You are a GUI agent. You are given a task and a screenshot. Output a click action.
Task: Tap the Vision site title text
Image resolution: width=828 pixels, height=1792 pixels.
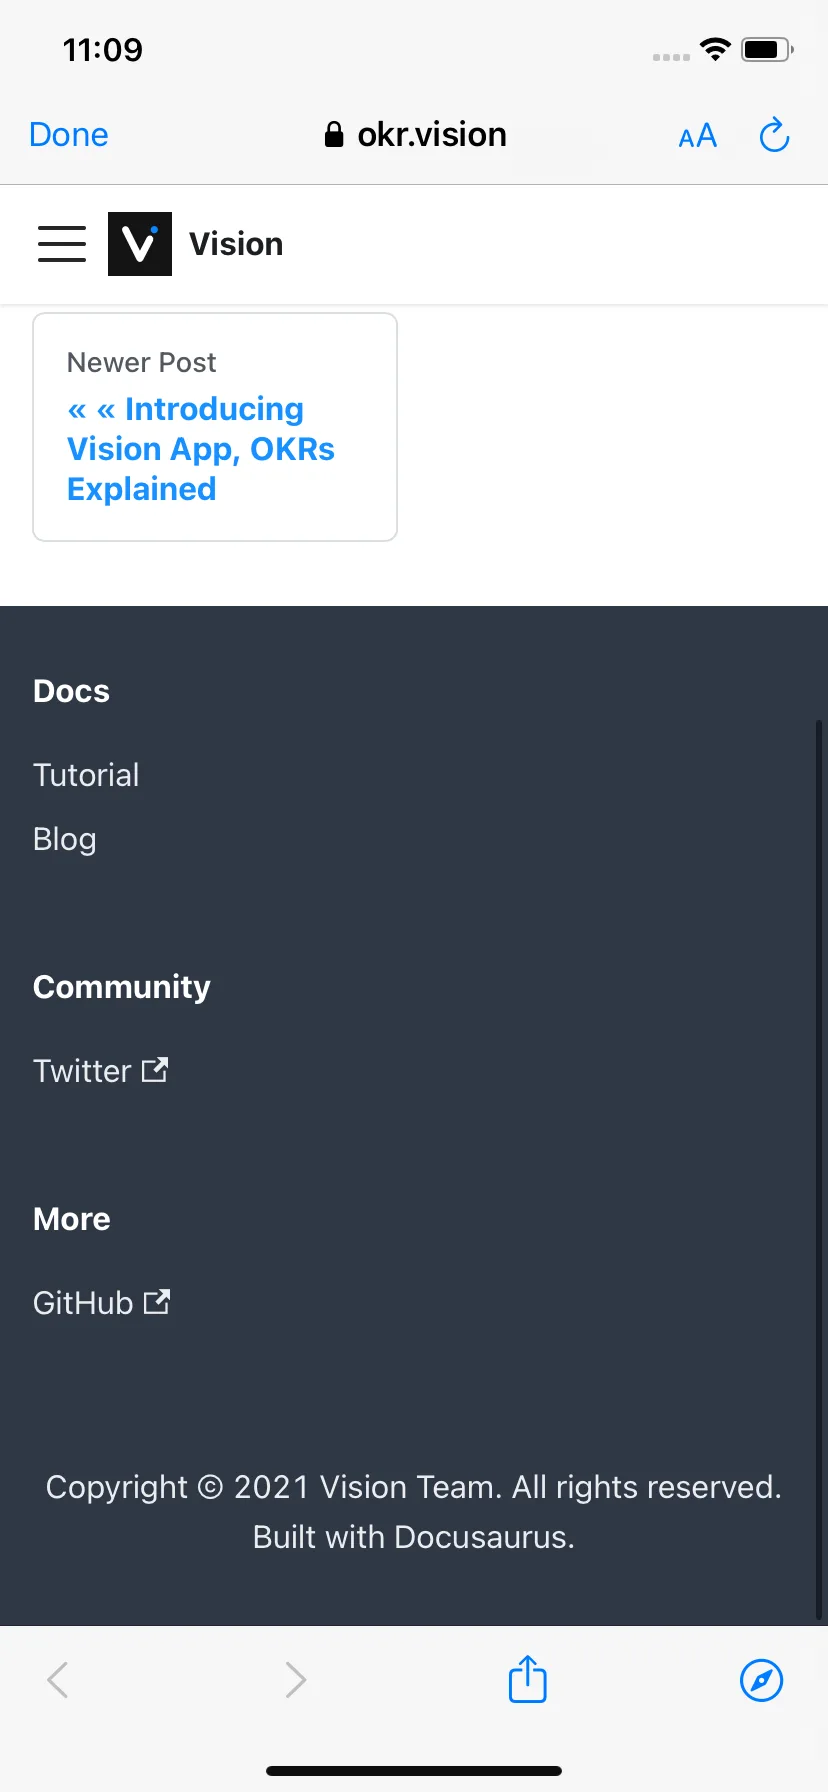point(236,244)
